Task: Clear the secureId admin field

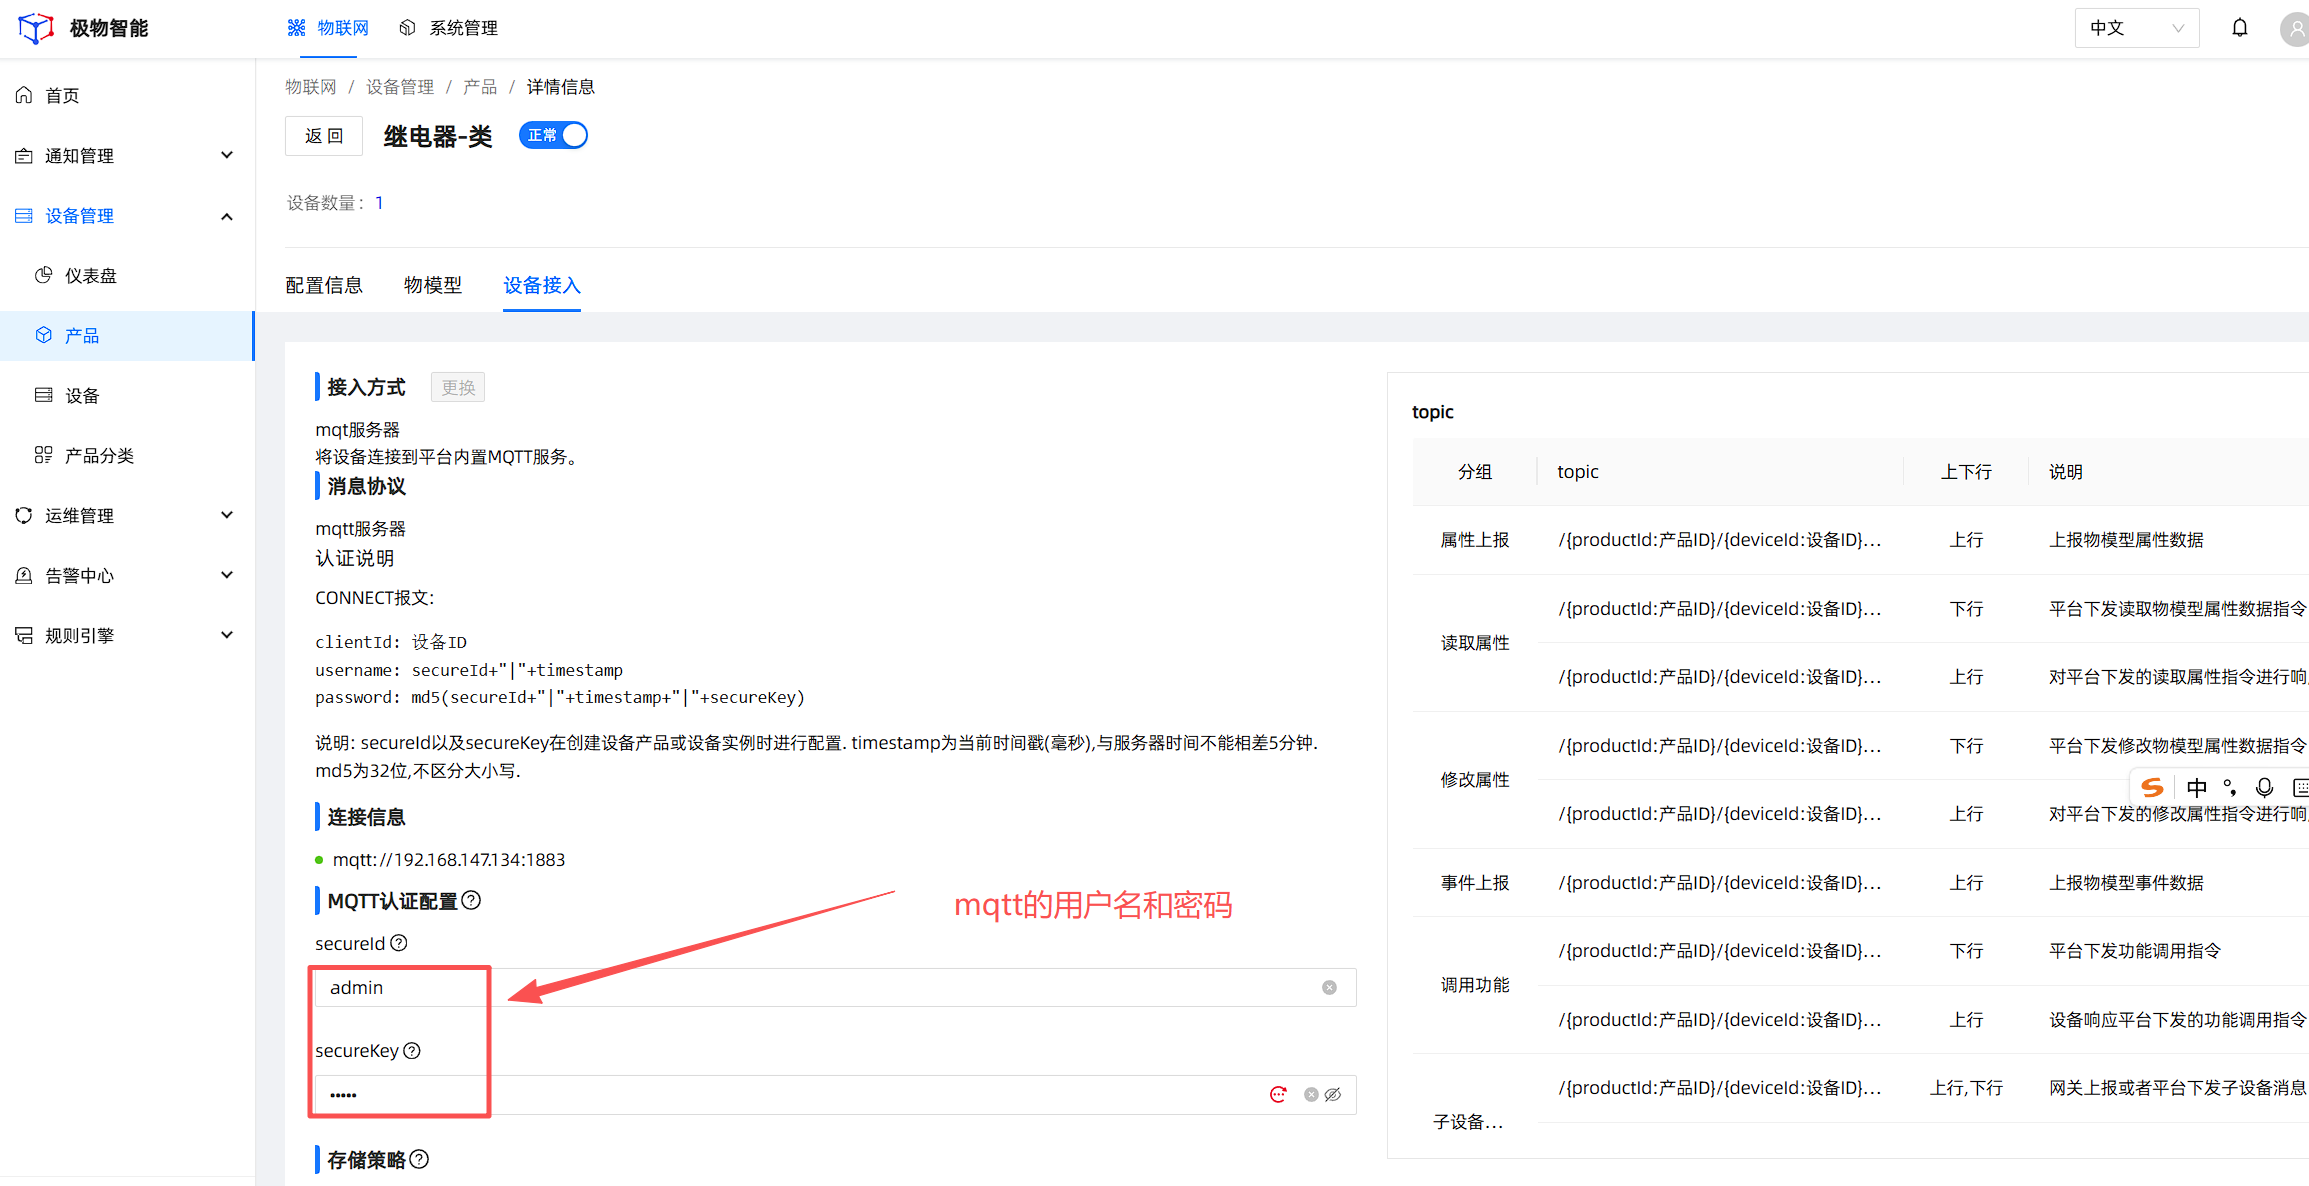Action: [x=1329, y=988]
